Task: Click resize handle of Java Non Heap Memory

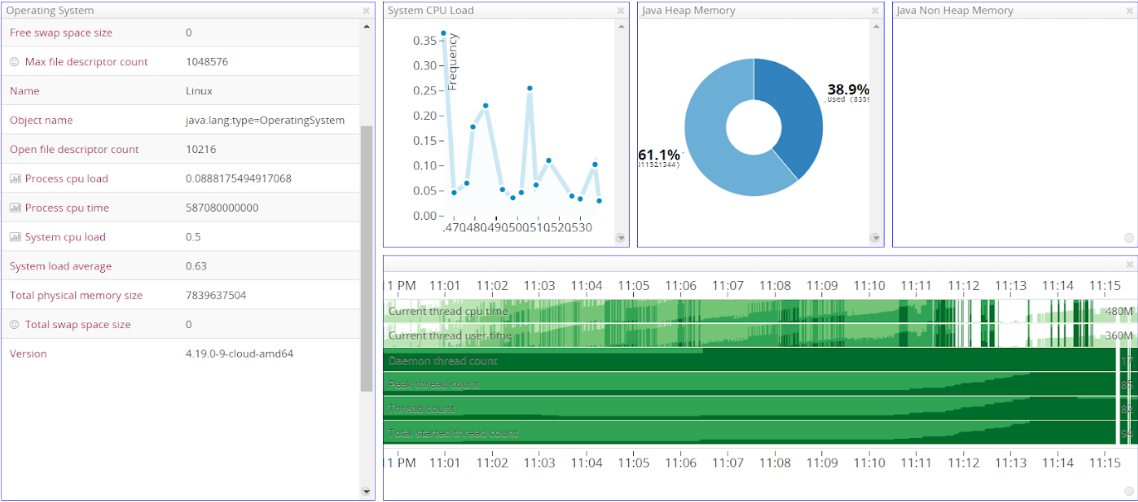Action: coord(1129,238)
